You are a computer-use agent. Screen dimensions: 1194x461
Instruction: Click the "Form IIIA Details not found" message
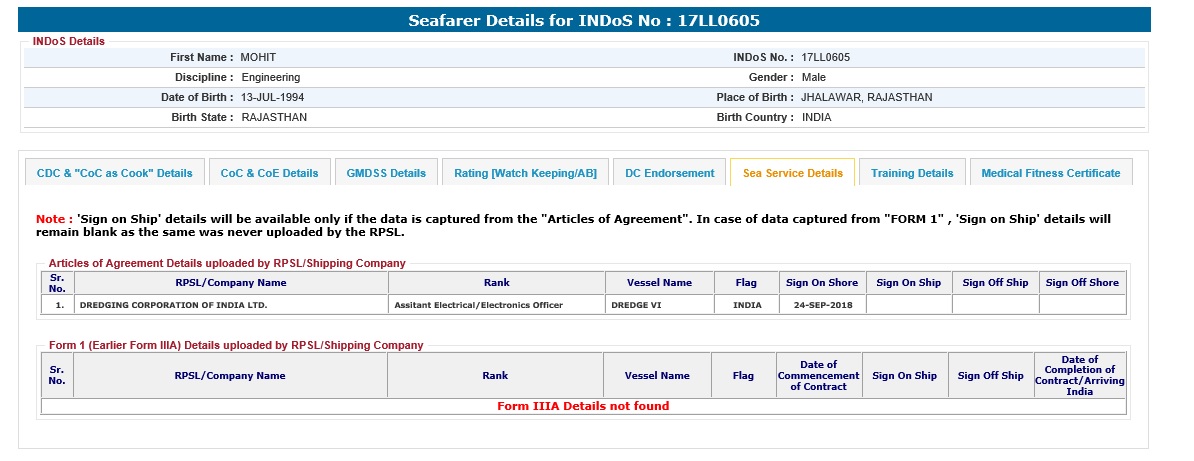[583, 406]
